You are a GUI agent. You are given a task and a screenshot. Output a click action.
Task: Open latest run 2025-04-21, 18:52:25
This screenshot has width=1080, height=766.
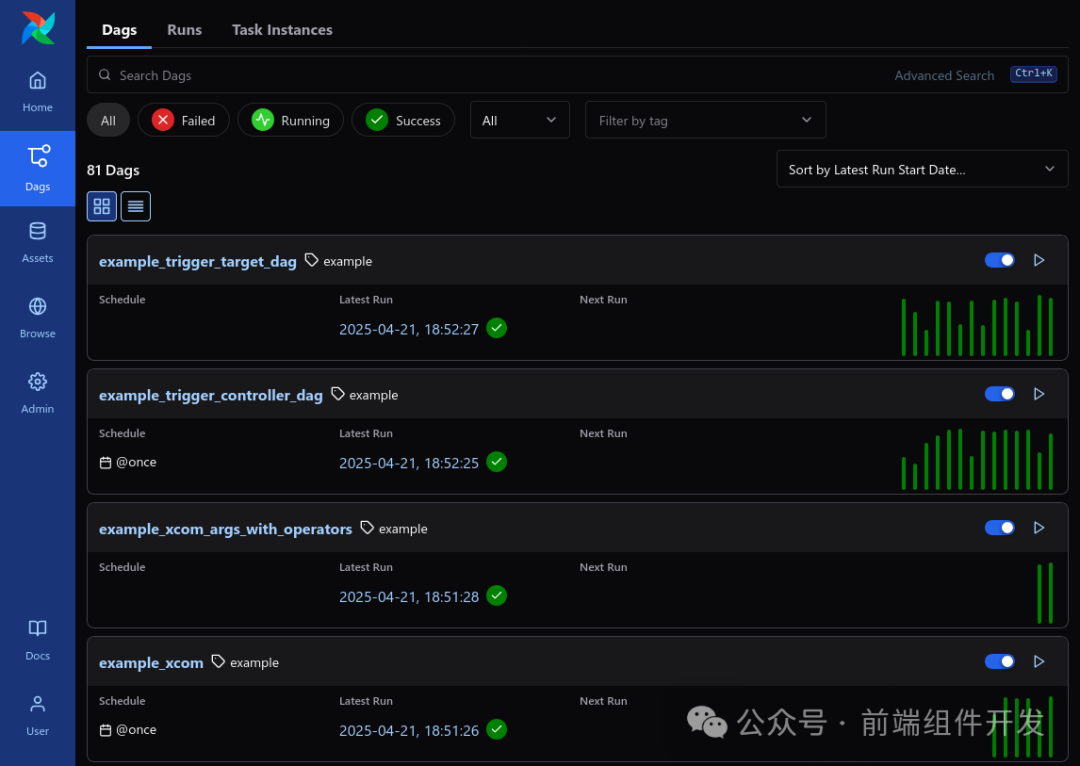[x=408, y=463]
